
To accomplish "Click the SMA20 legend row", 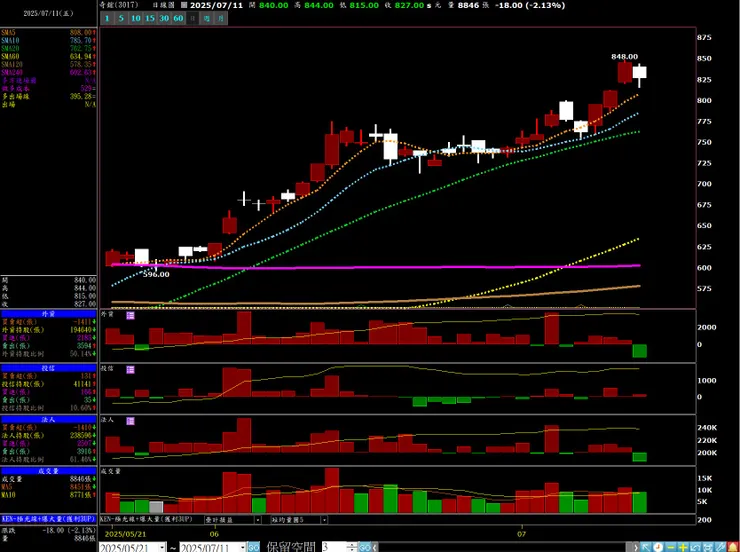I will click(x=49, y=49).
